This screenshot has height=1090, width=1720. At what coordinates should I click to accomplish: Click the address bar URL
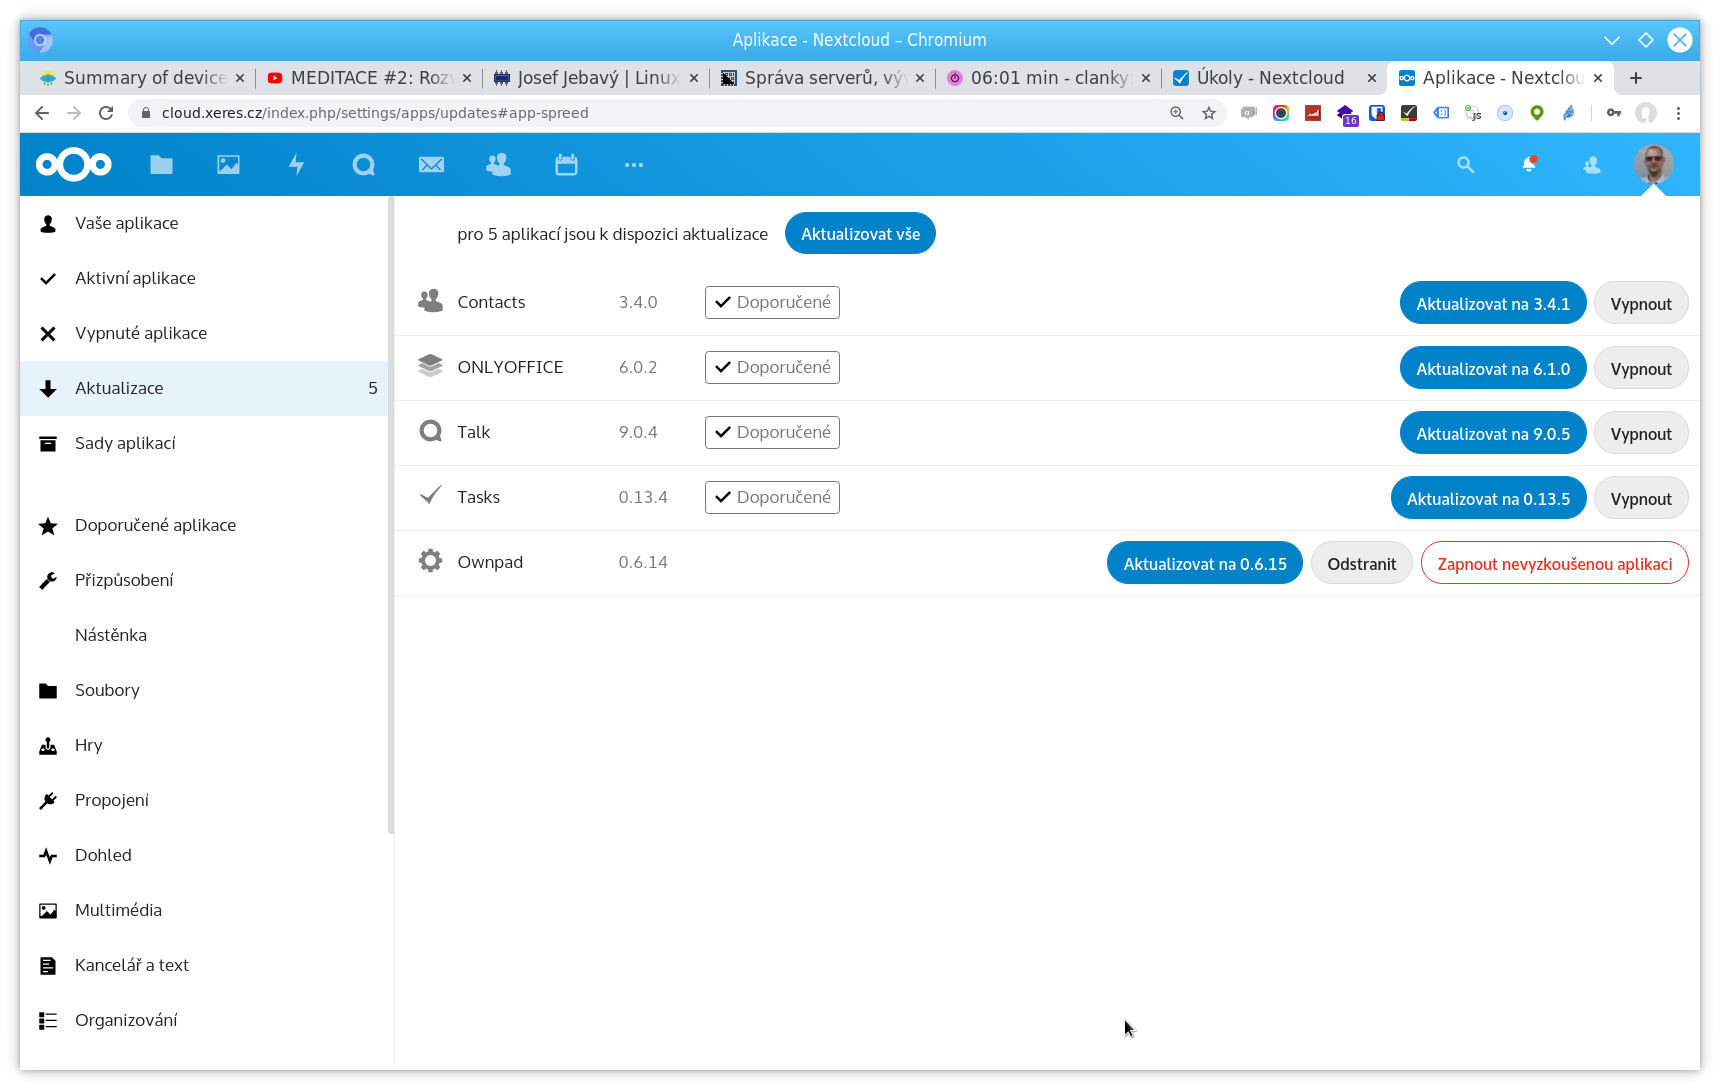click(x=375, y=113)
